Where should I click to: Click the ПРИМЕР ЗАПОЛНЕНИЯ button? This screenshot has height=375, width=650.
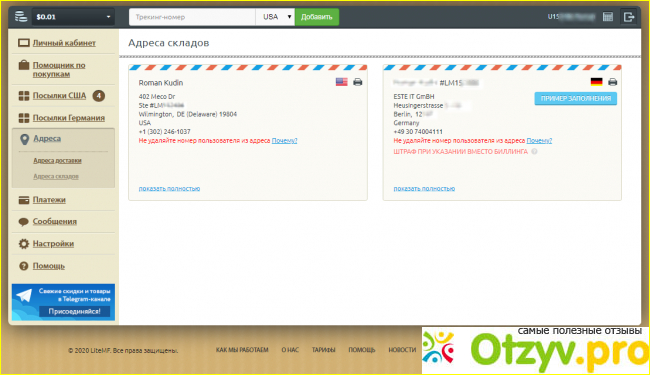tap(575, 99)
